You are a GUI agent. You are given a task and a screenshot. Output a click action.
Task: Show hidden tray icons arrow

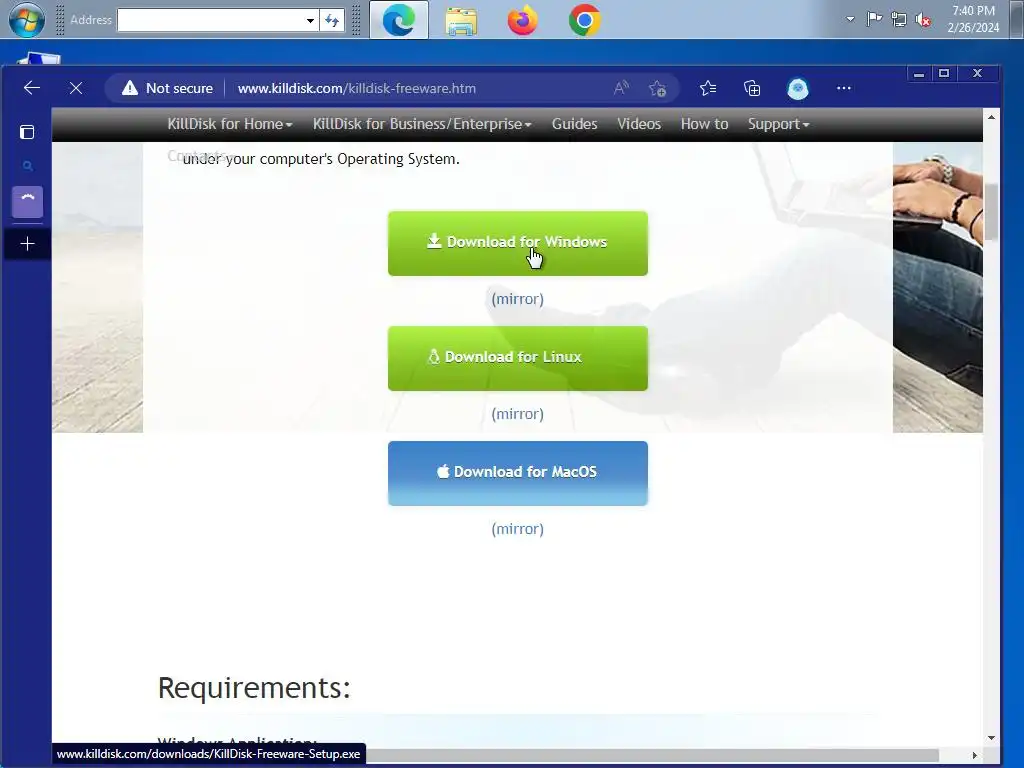[850, 20]
